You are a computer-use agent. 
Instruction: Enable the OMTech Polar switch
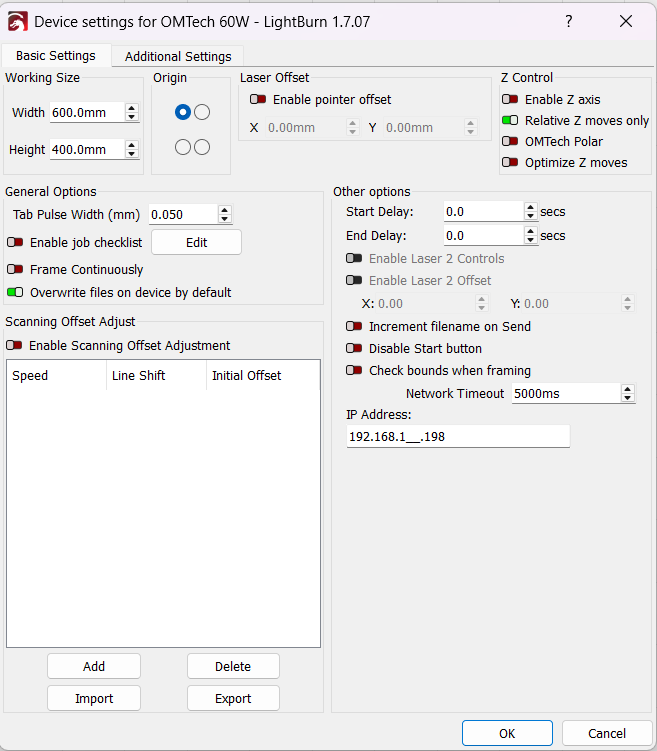(510, 141)
